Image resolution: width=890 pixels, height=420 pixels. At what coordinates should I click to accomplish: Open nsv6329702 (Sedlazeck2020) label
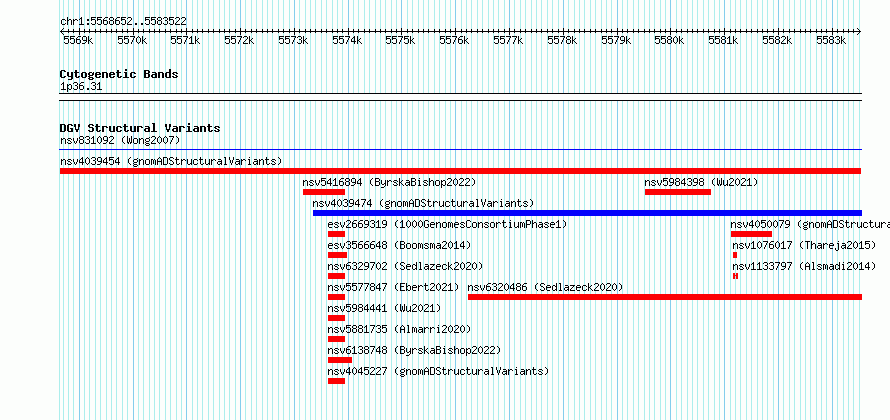tap(405, 266)
